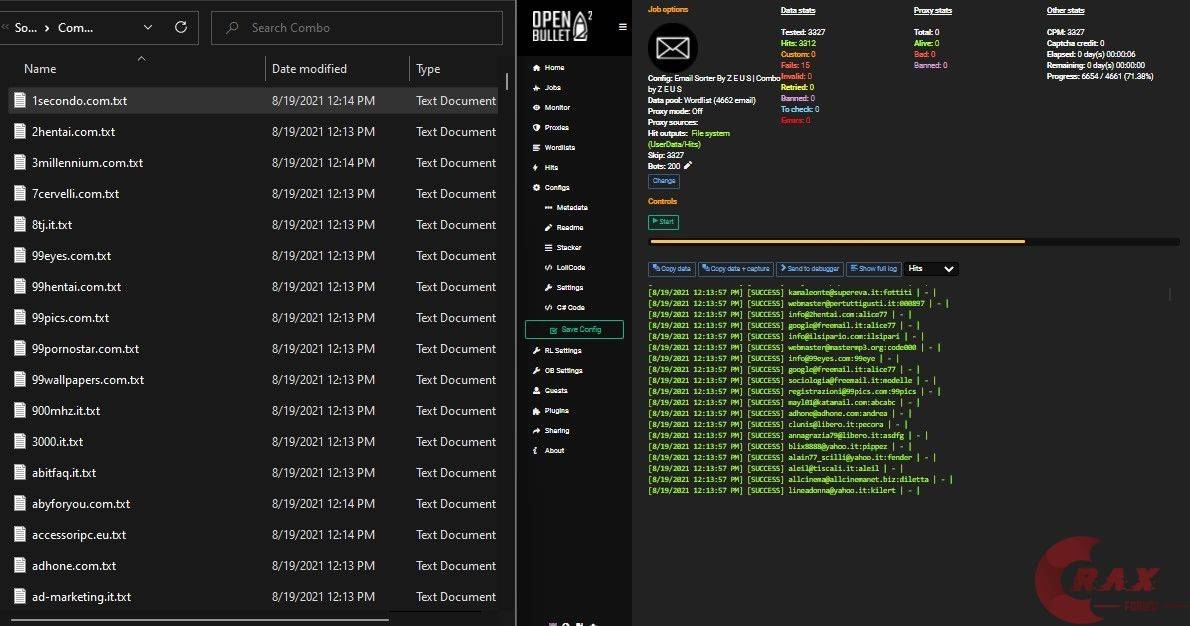This screenshot has width=1190, height=626.
Task: Select file adhone.com.txt
Action: pos(253,566)
